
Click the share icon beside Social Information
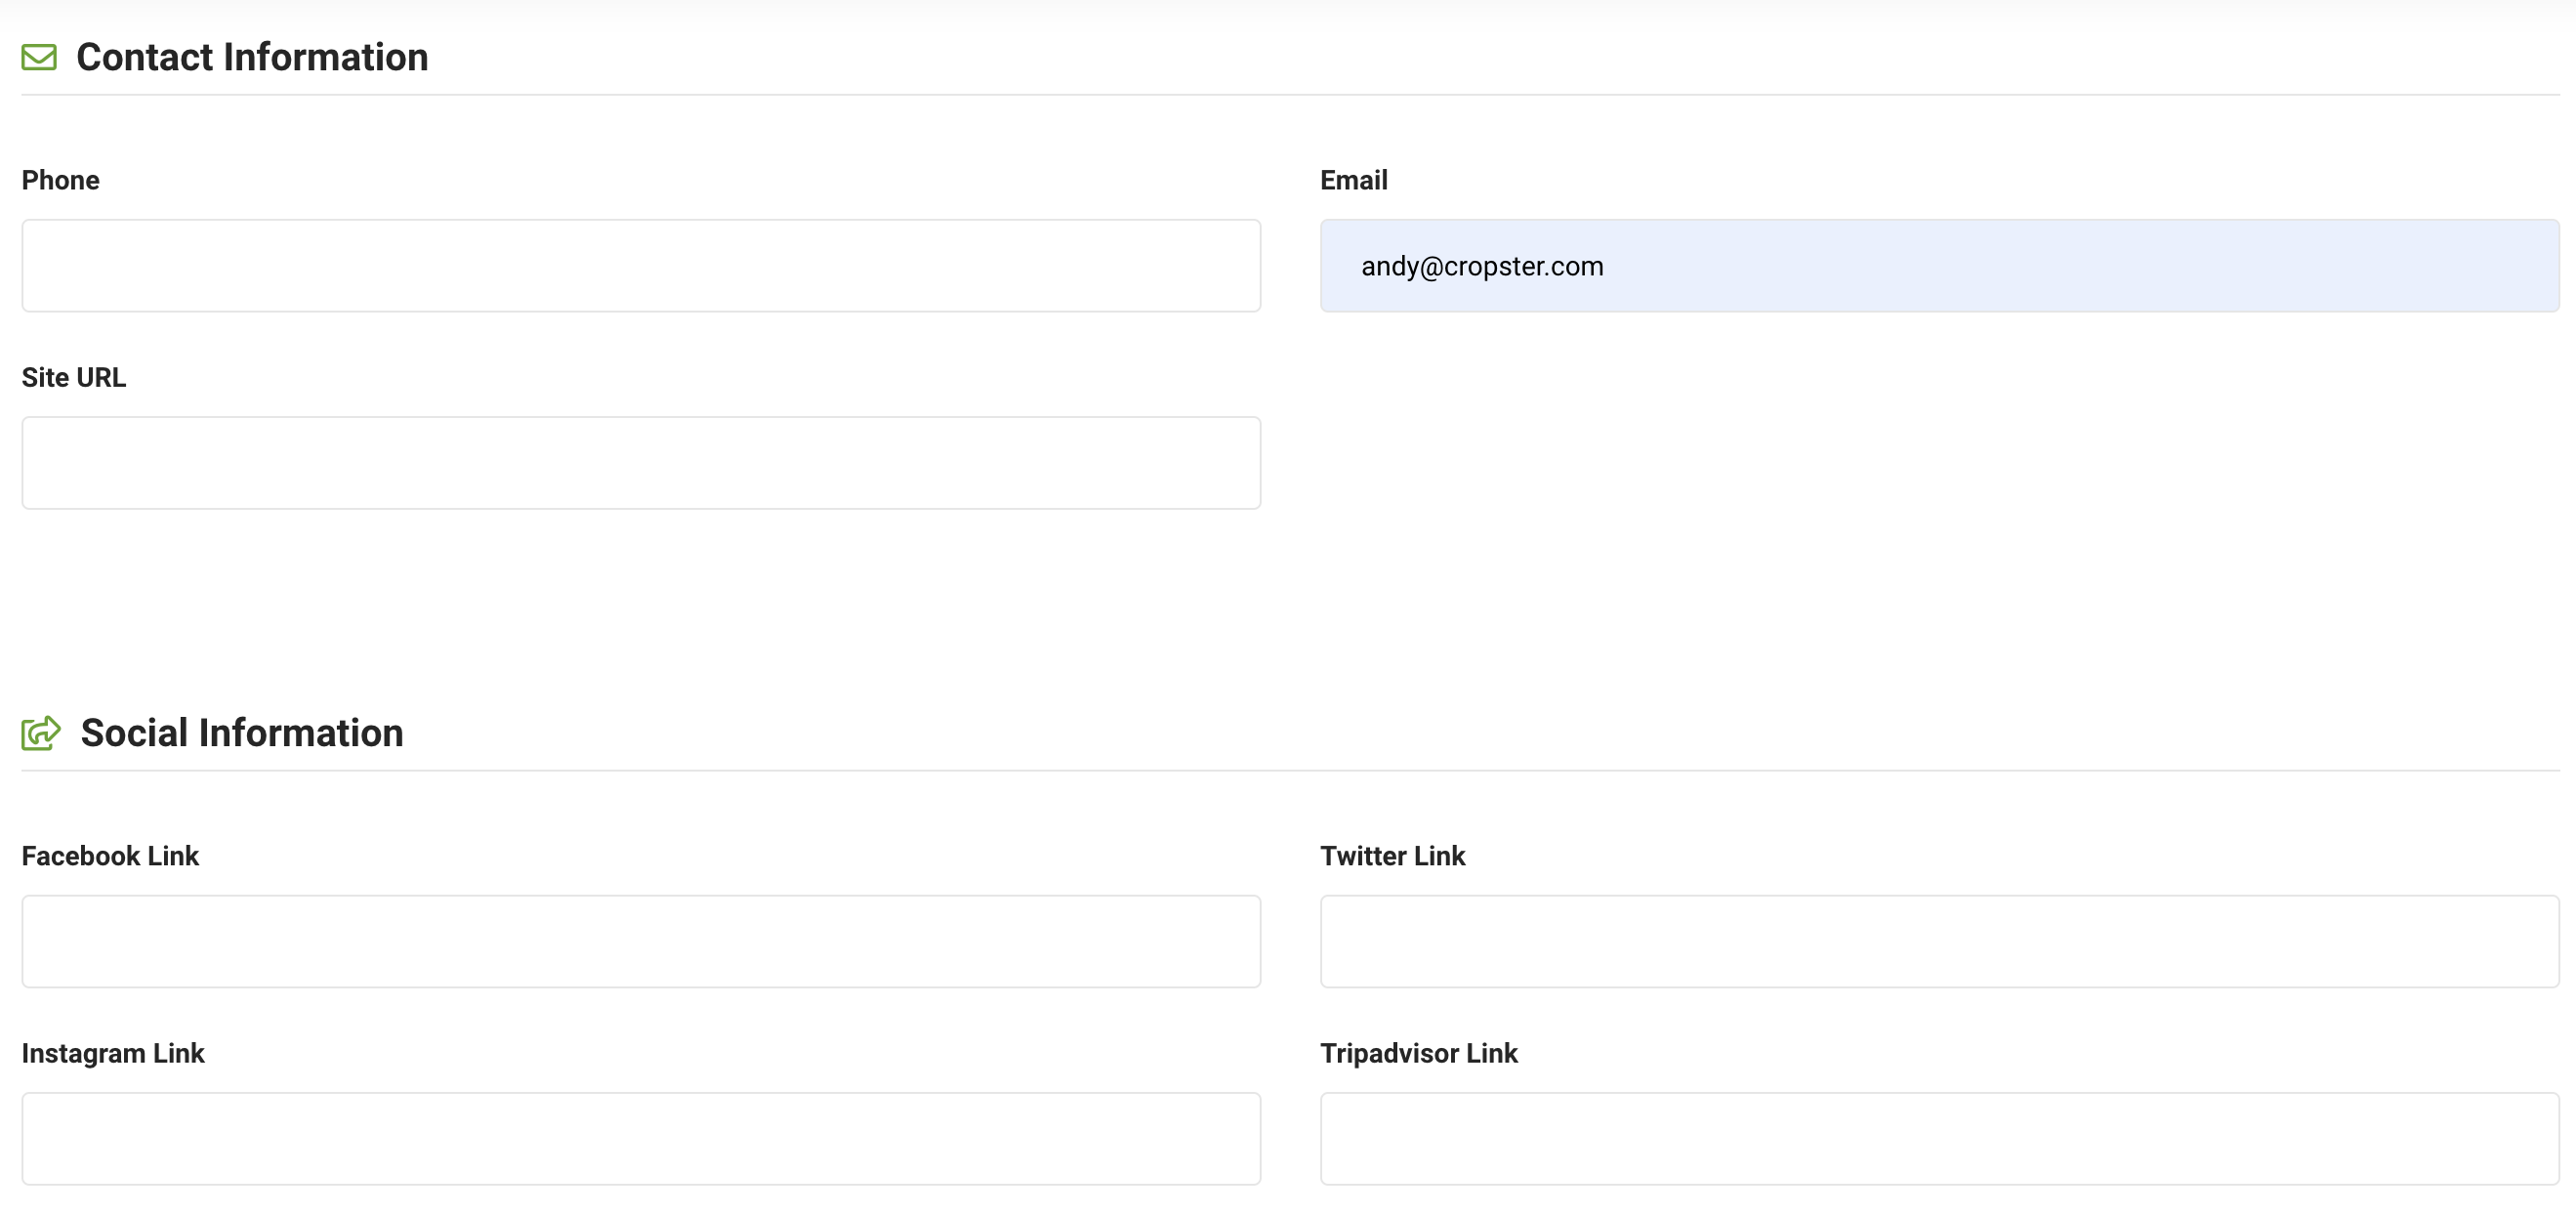(x=41, y=733)
